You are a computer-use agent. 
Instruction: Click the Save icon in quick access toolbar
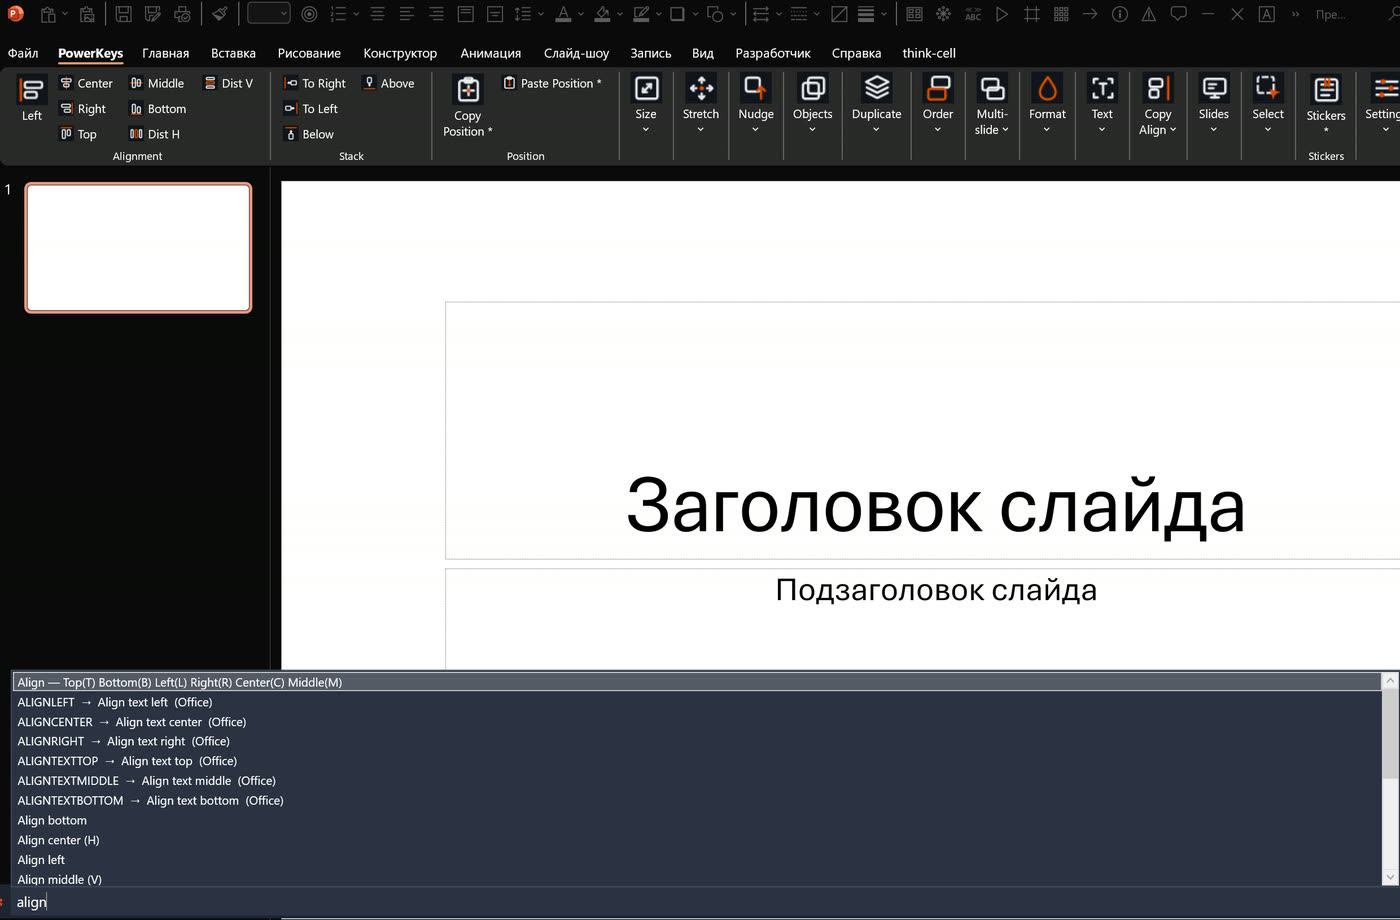click(123, 14)
